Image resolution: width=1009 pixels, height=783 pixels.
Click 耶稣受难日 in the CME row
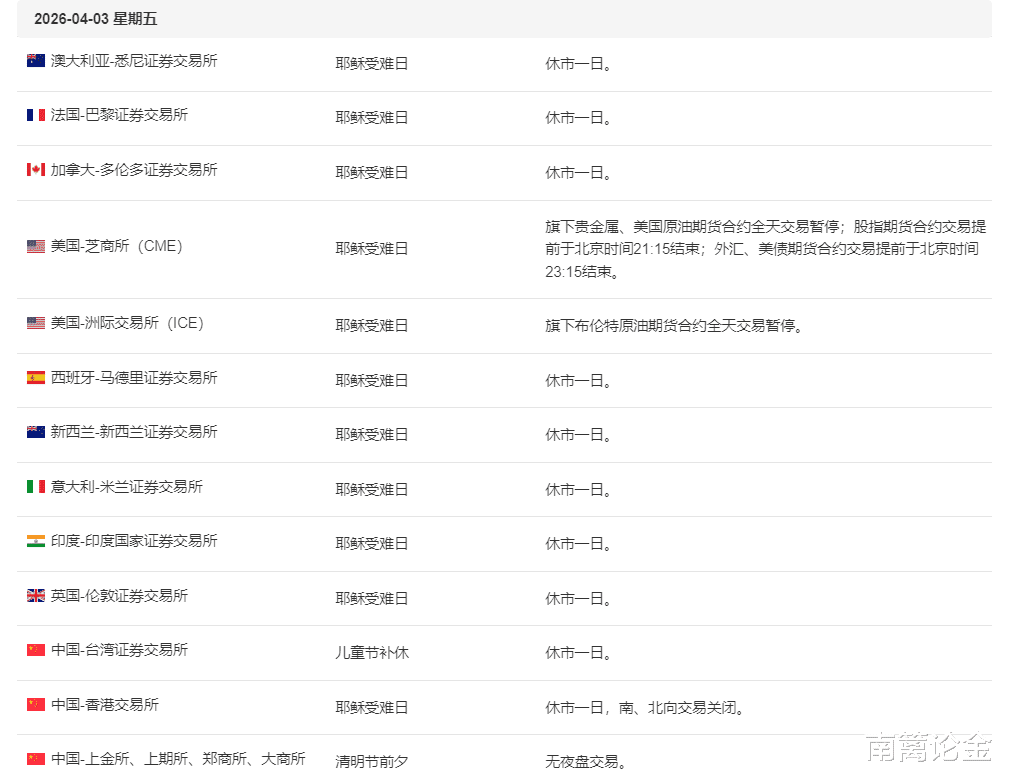(371, 248)
